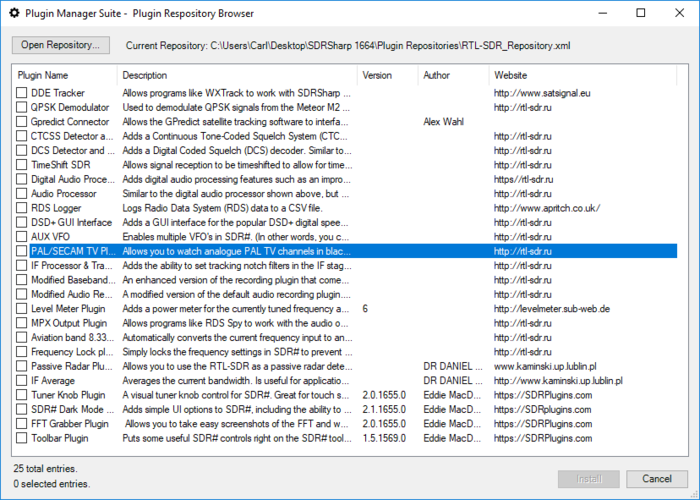700x500 pixels.
Task: Click the 'Enables multiple VFO's in SDR#' description
Action: pos(238,237)
